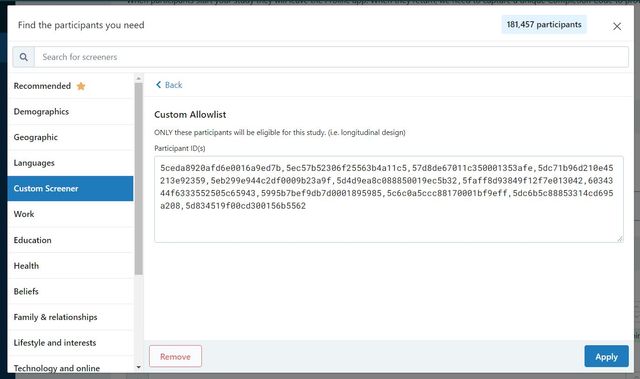
Task: Click the Custom Allowlist heading
Action: [x=190, y=115]
